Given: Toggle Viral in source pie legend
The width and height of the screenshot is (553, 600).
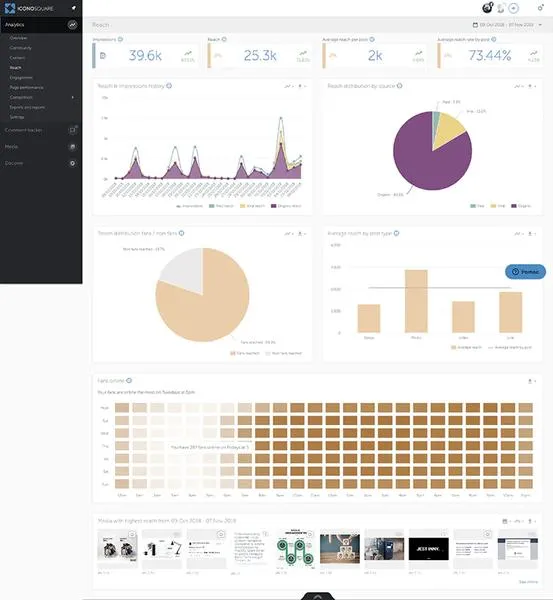Looking at the screenshot, I should (x=498, y=206).
